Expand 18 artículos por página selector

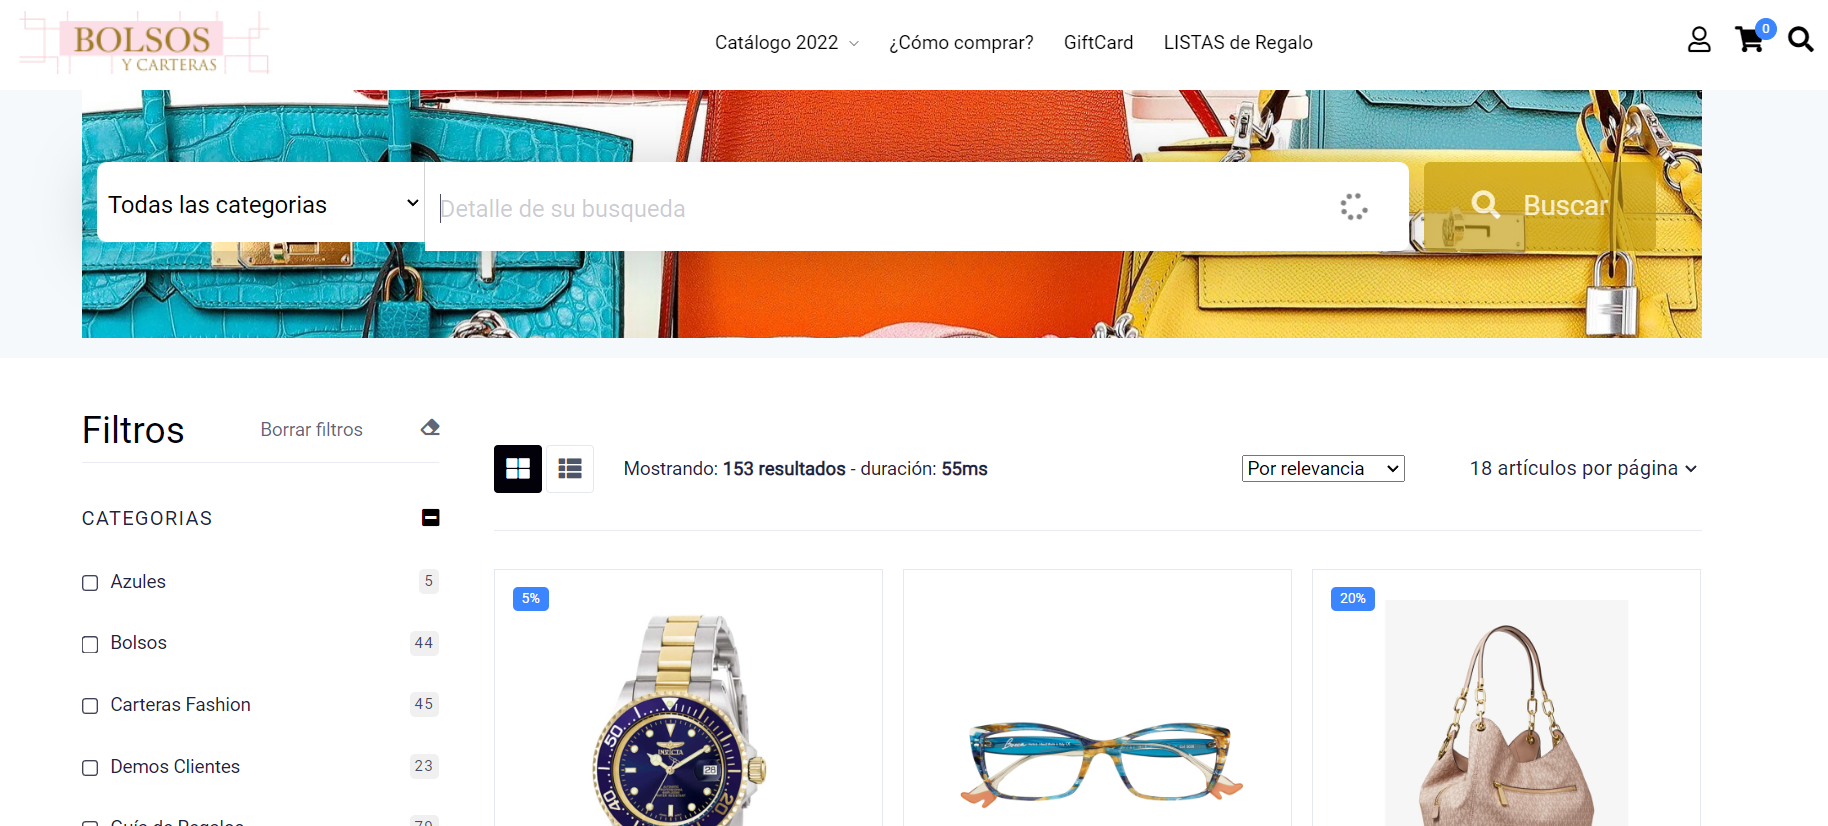tap(1583, 469)
